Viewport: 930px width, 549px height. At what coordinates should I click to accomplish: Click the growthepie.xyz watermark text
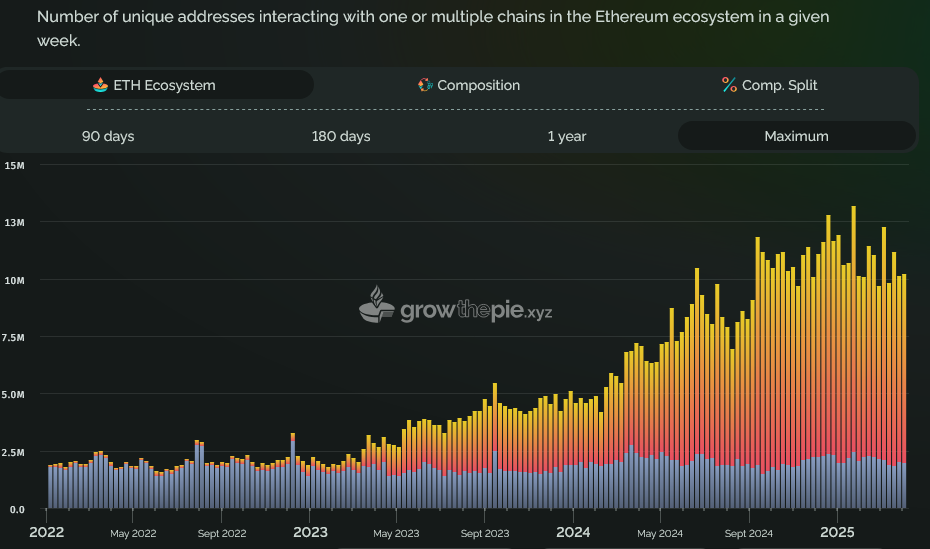[x=476, y=311]
